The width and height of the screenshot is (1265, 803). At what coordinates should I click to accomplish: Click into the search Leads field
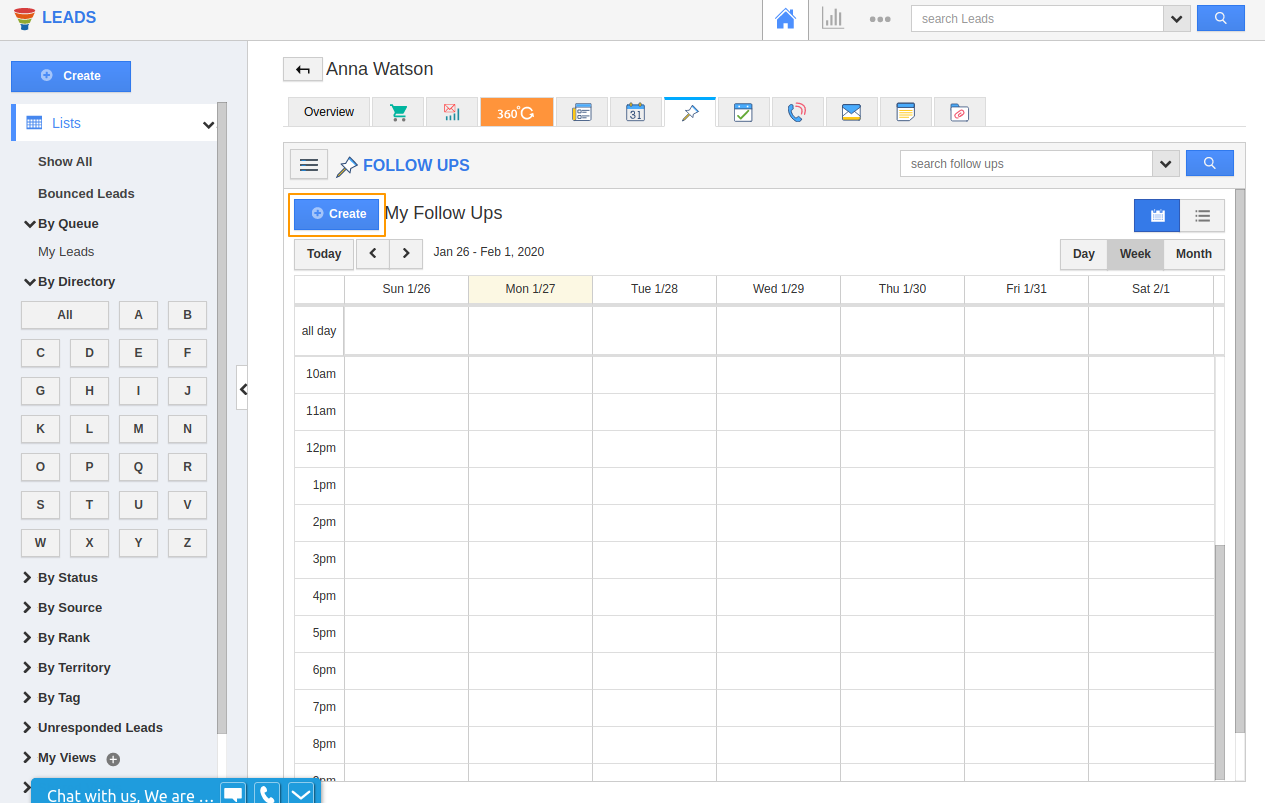(1037, 18)
